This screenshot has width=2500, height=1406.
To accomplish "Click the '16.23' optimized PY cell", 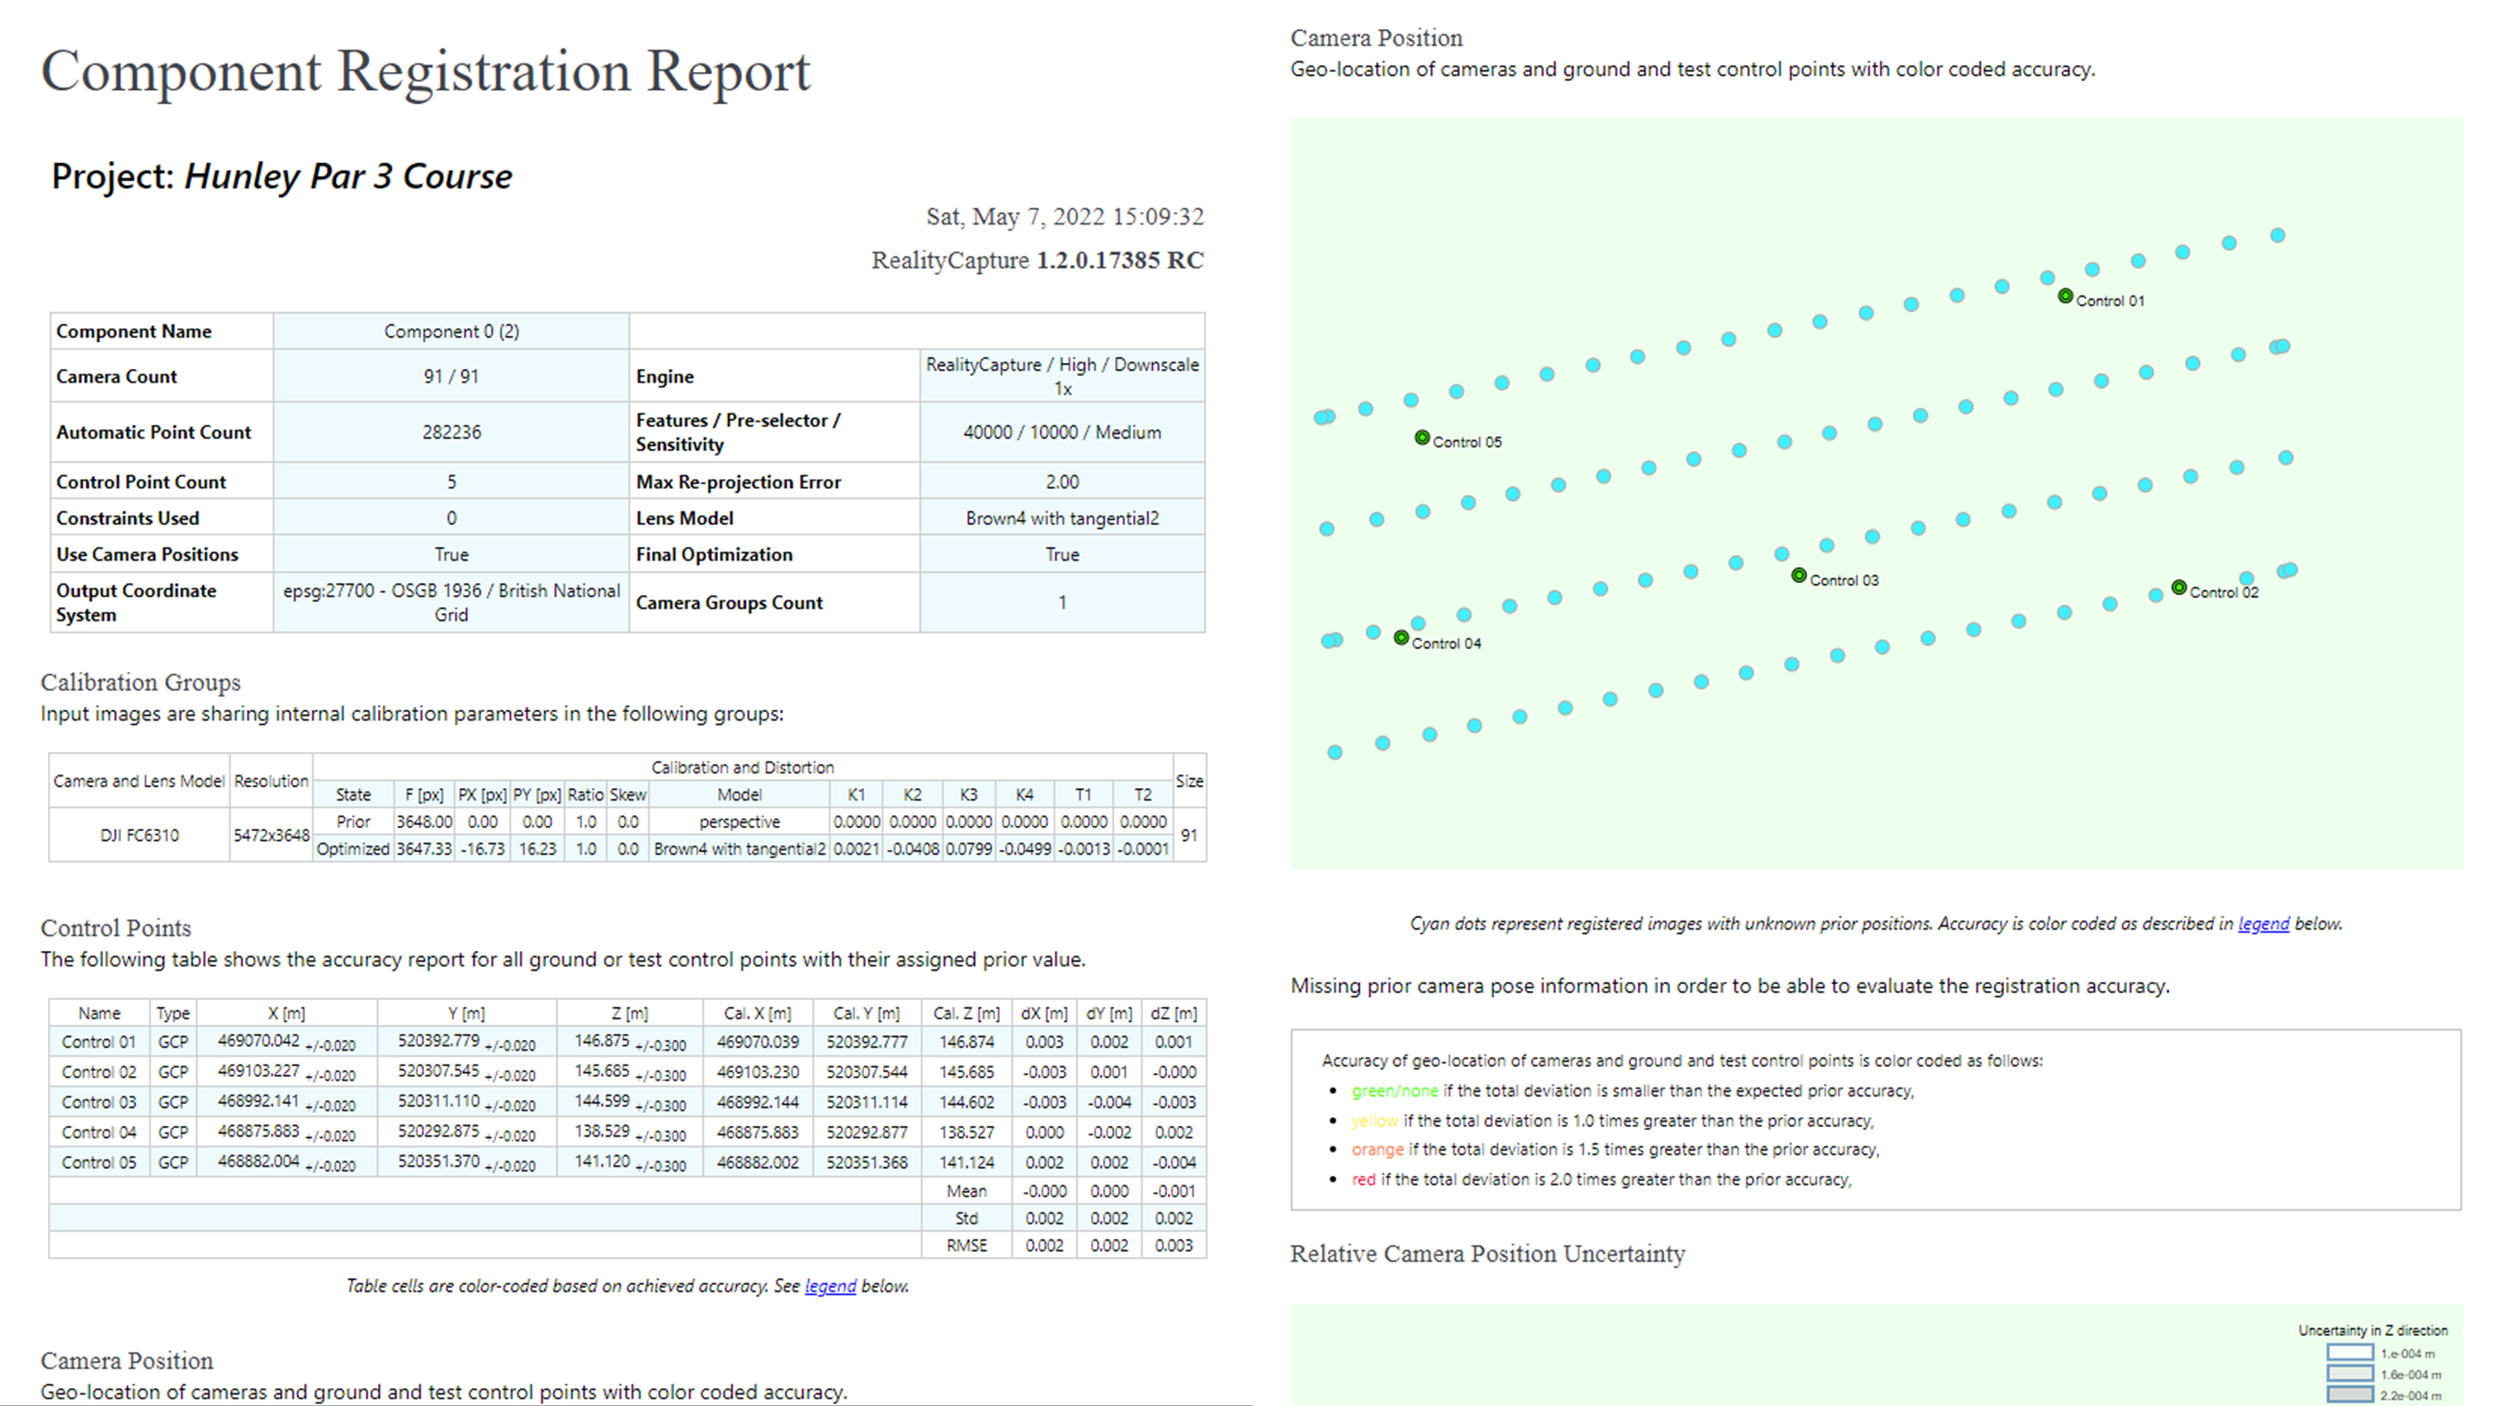I will click(537, 849).
